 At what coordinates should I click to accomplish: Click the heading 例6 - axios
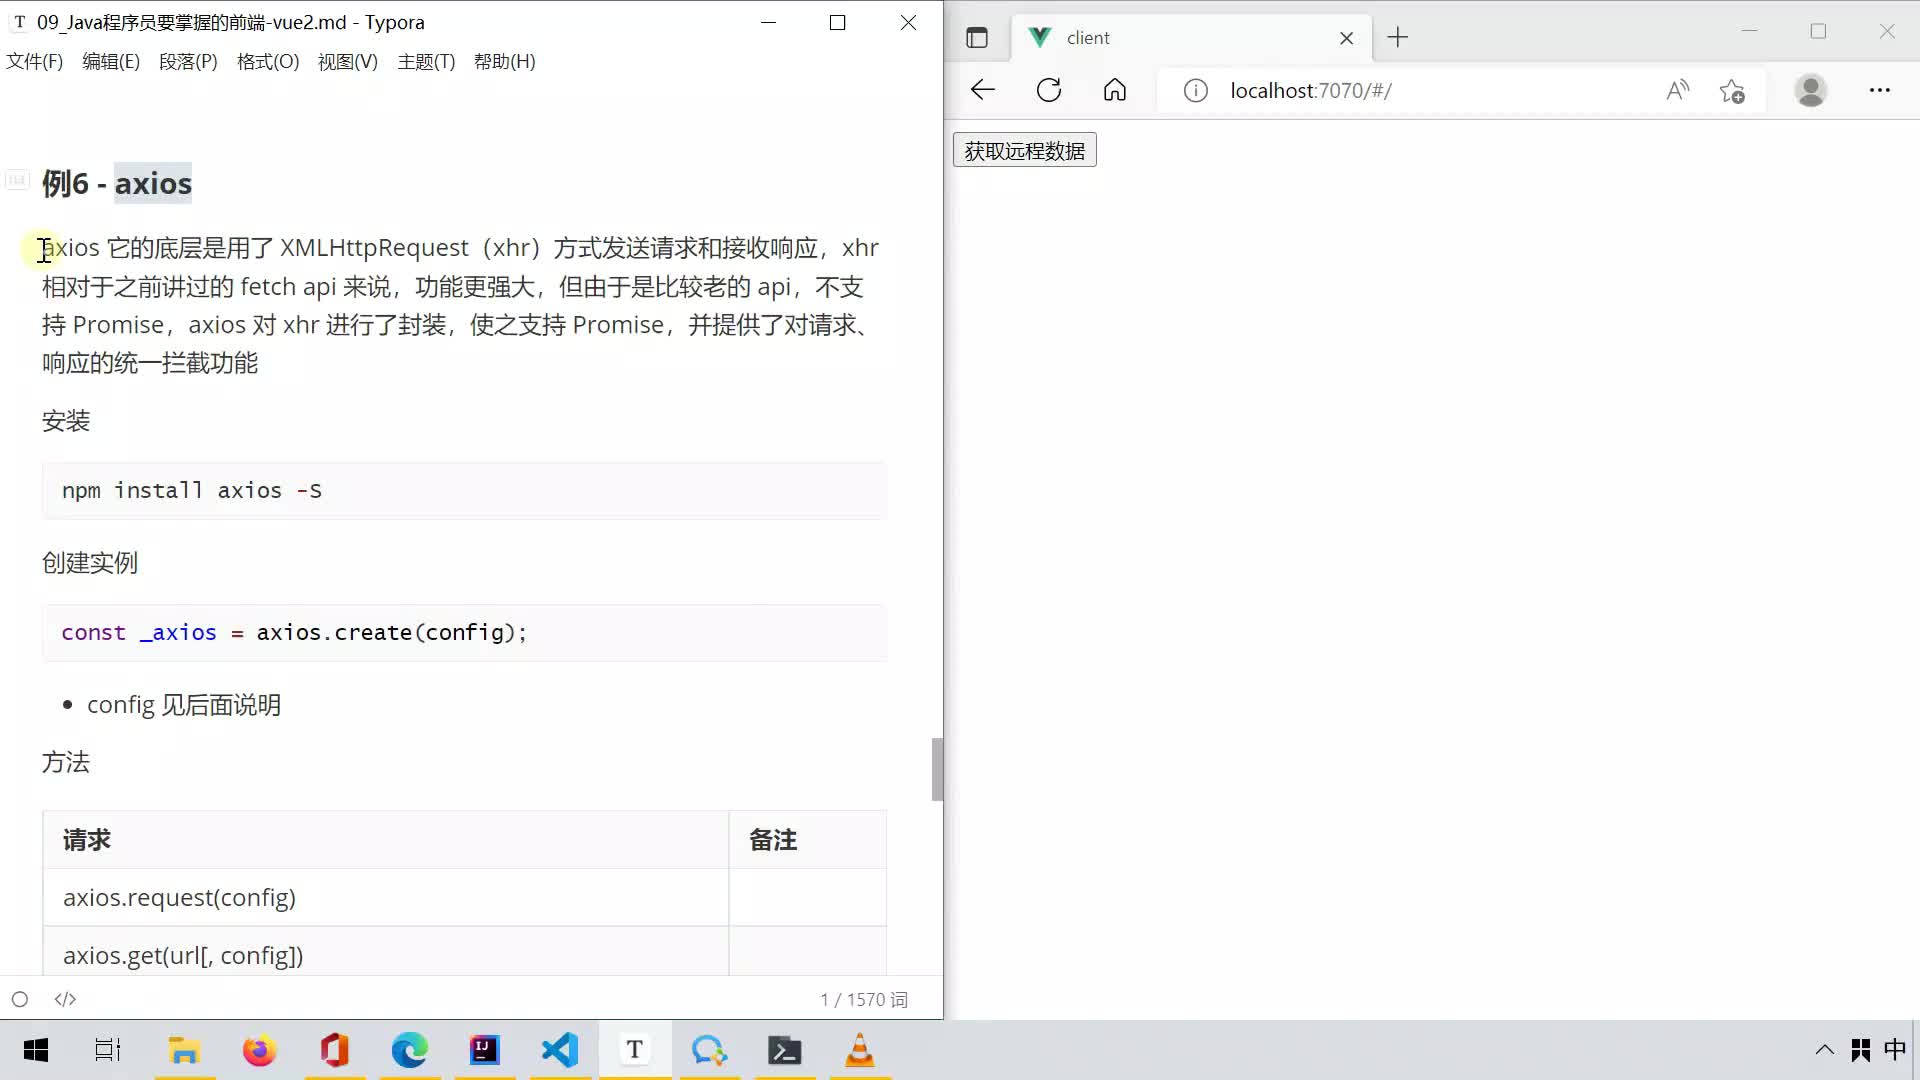(x=117, y=184)
